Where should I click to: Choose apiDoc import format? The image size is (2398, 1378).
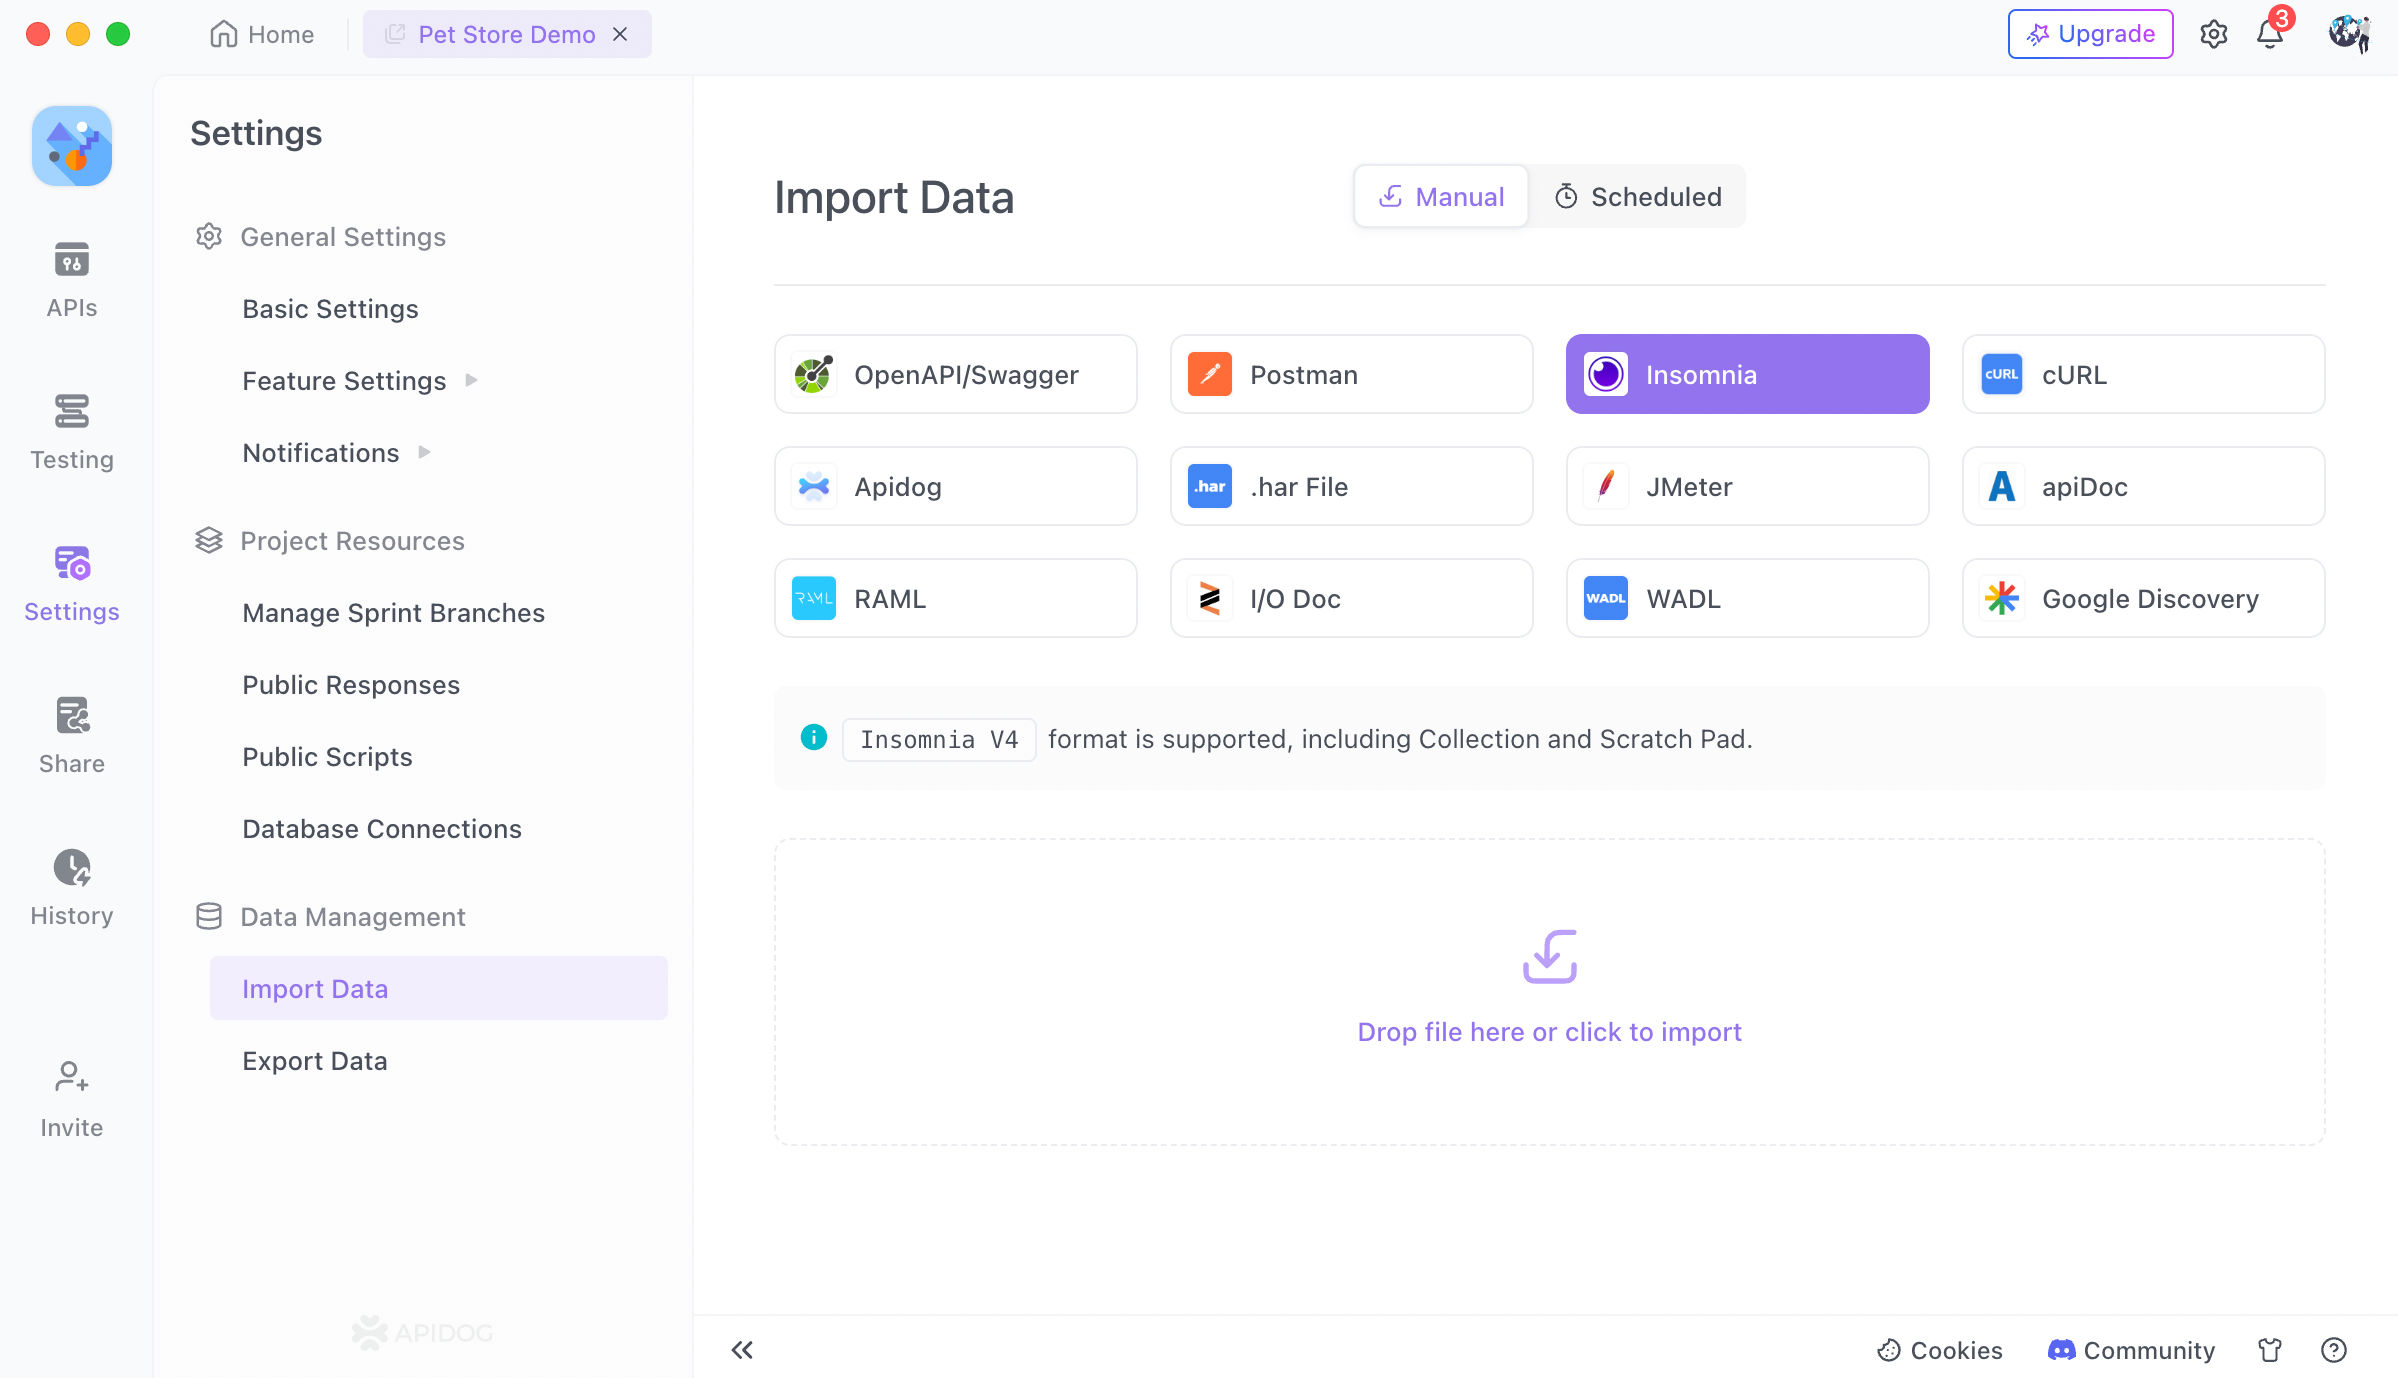pos(2143,486)
